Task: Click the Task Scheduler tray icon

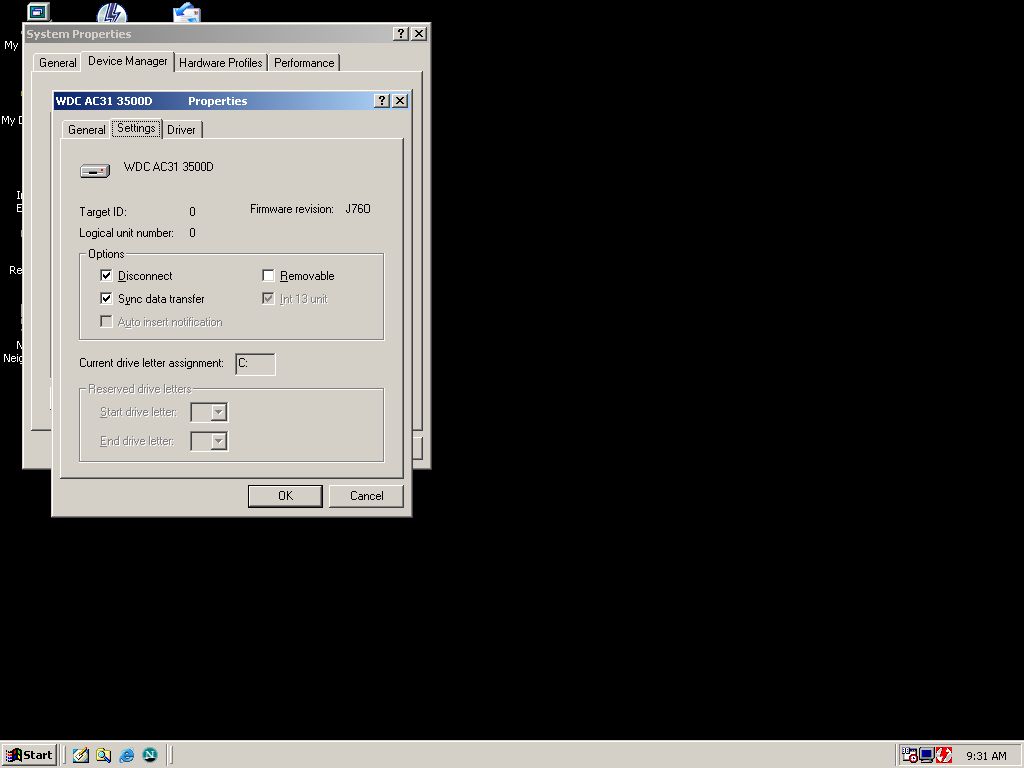Action: coord(910,755)
